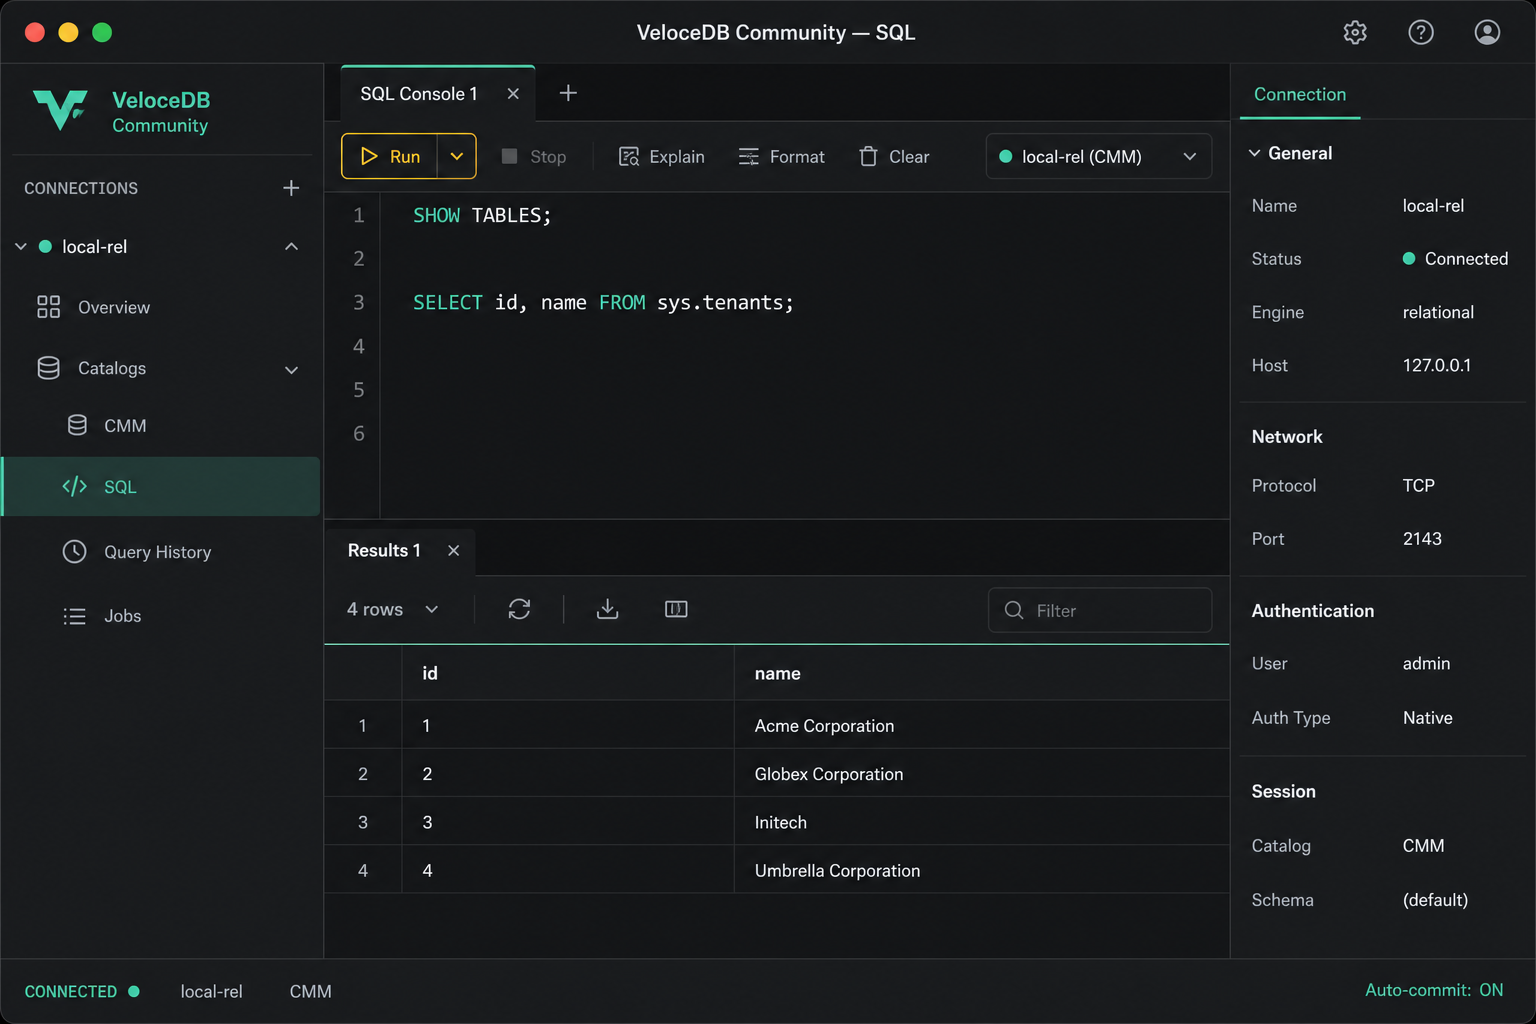The width and height of the screenshot is (1536, 1024).
Task: Clear the SQL editor
Action: click(x=894, y=156)
